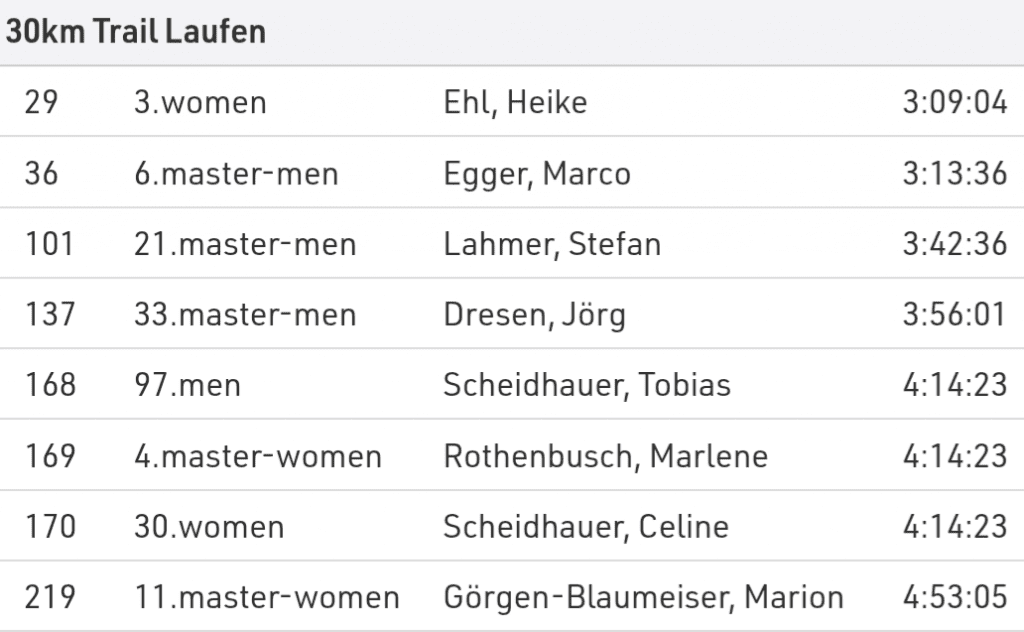This screenshot has height=632, width=1024.
Task: Click the 6.master-men category label
Action: [x=236, y=174]
